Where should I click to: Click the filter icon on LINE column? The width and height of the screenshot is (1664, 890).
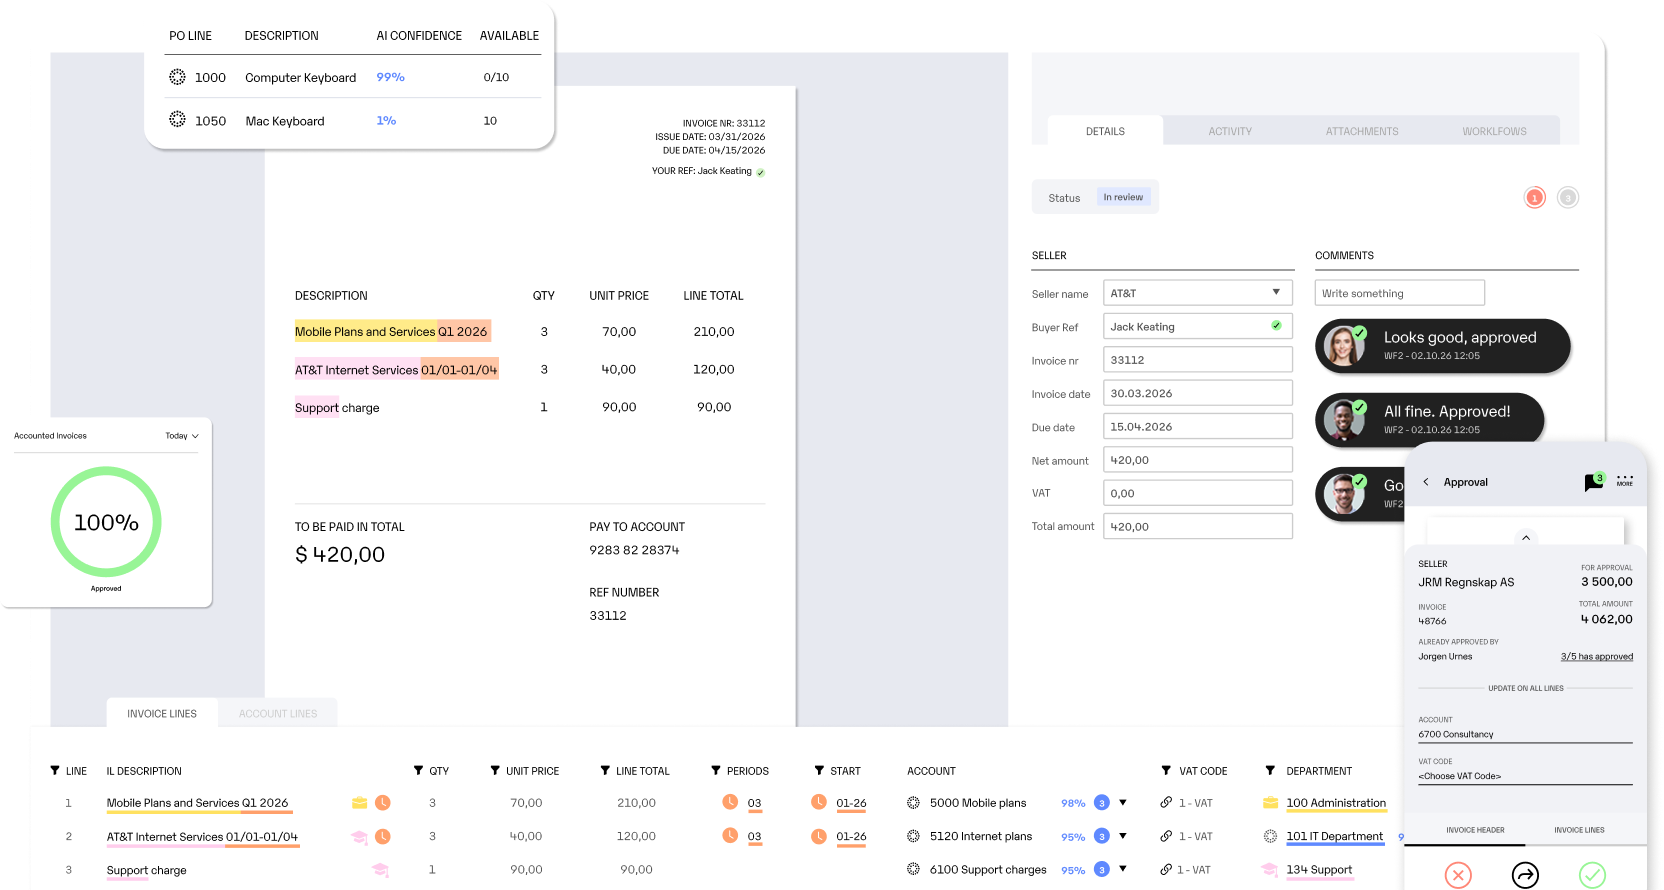coord(55,771)
